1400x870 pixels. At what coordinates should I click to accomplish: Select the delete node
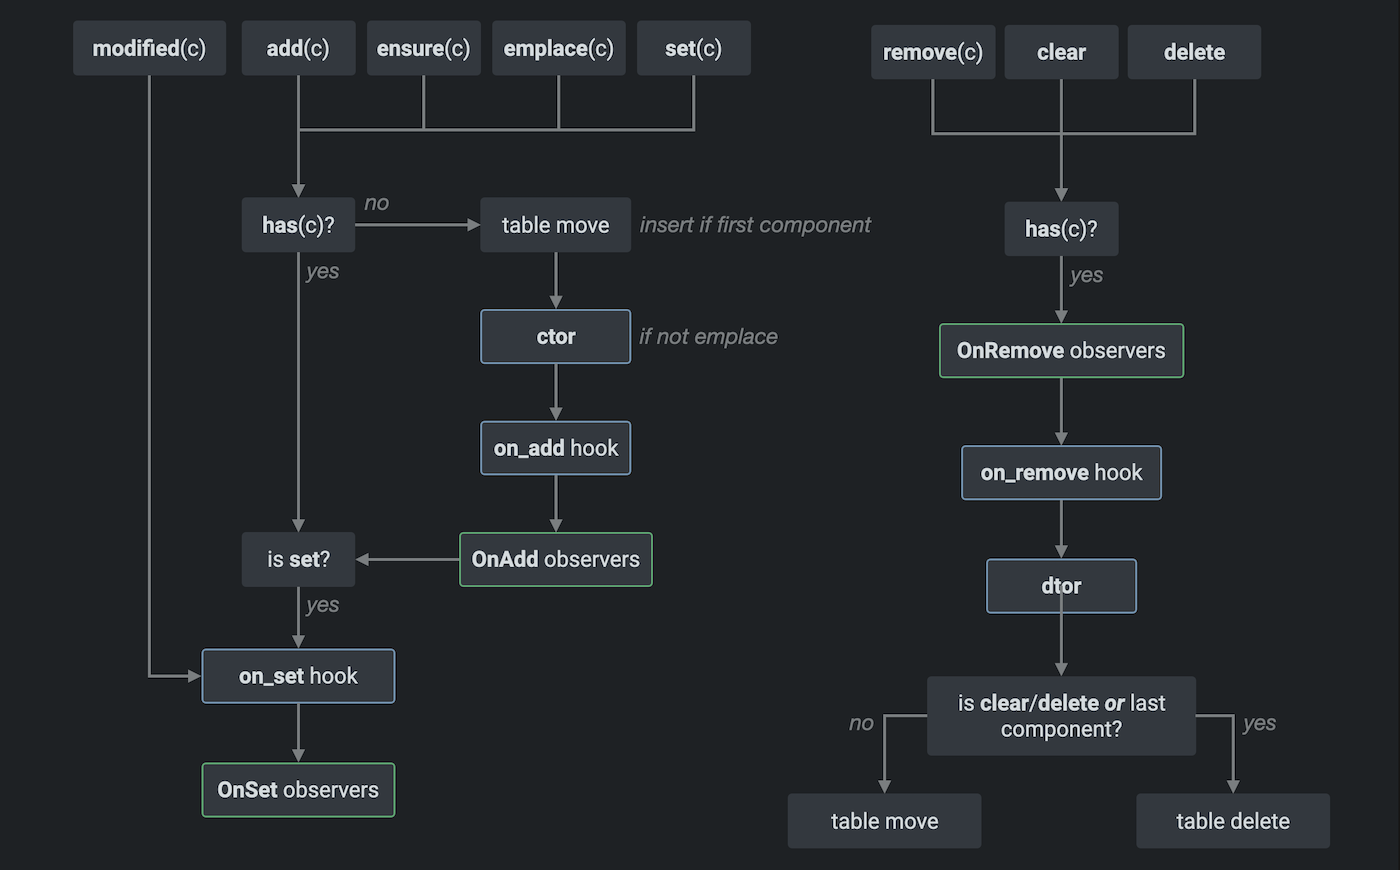(x=1194, y=52)
